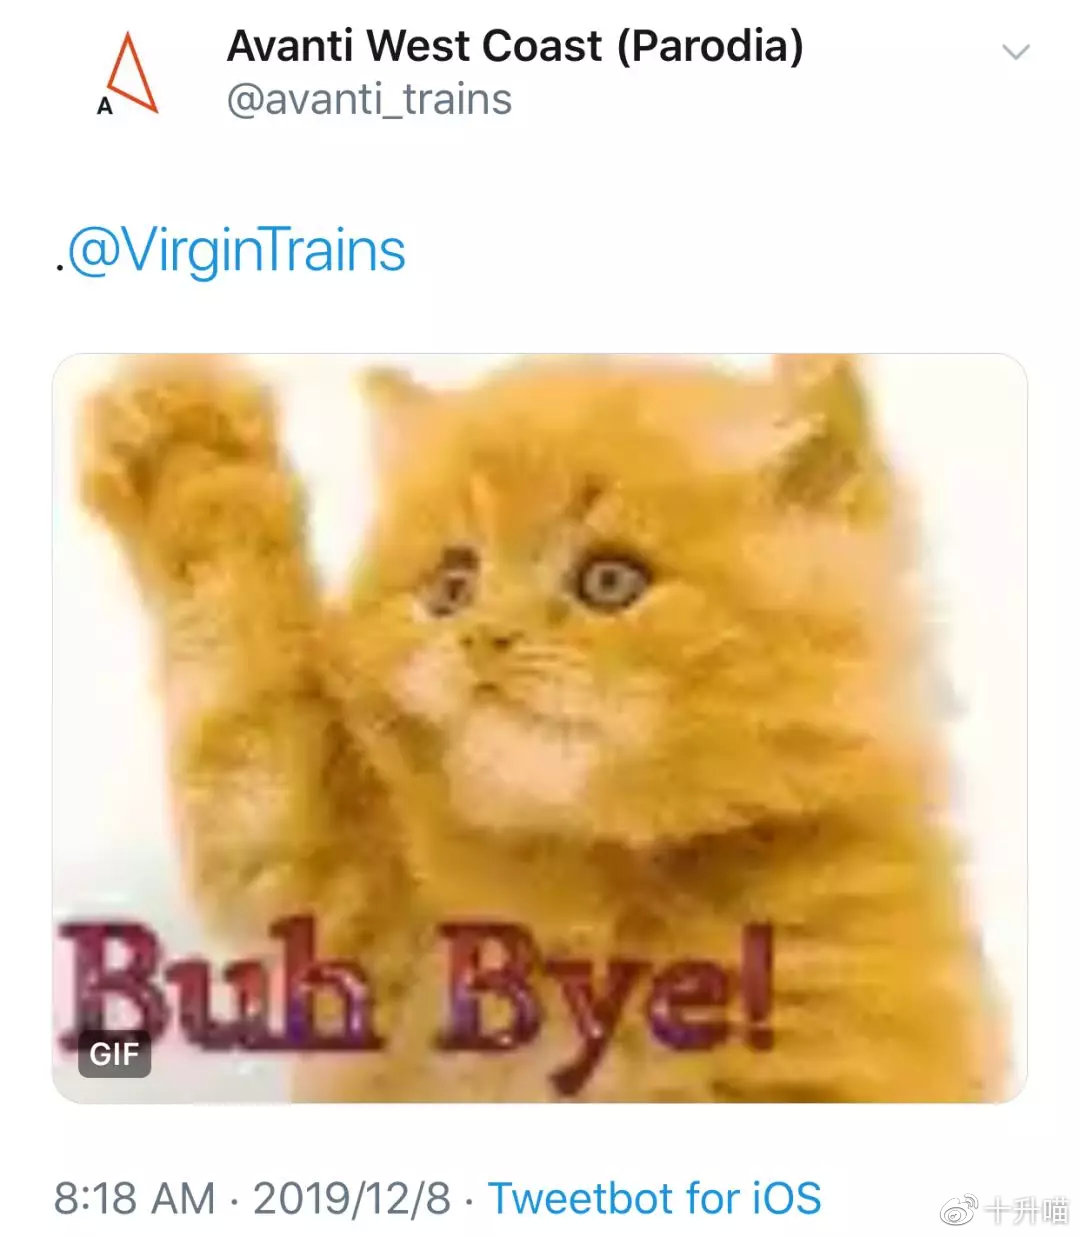
Task: Expand the tweet options chevron
Action: point(1015,52)
